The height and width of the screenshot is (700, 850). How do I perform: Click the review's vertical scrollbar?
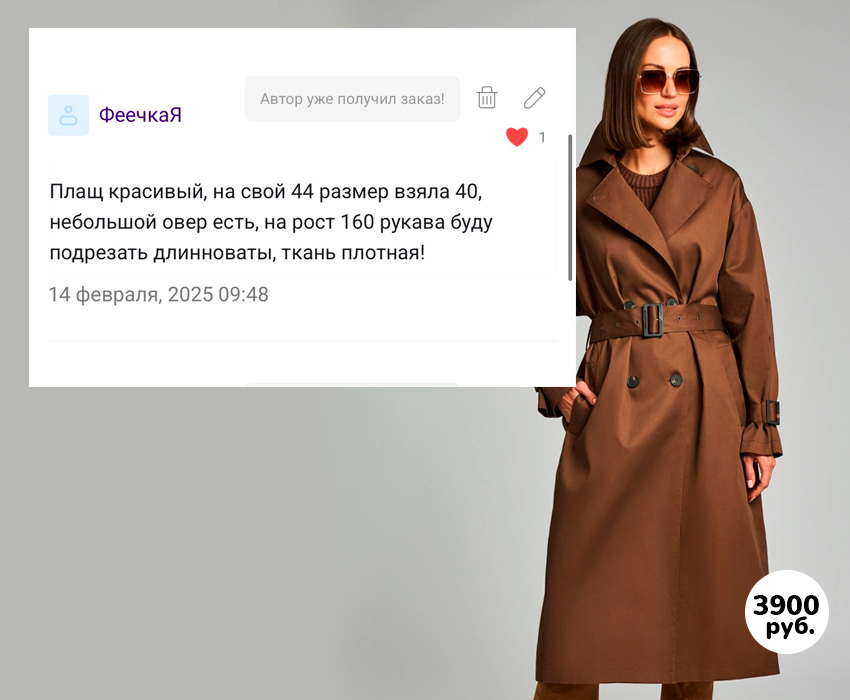pyautogui.click(x=570, y=208)
